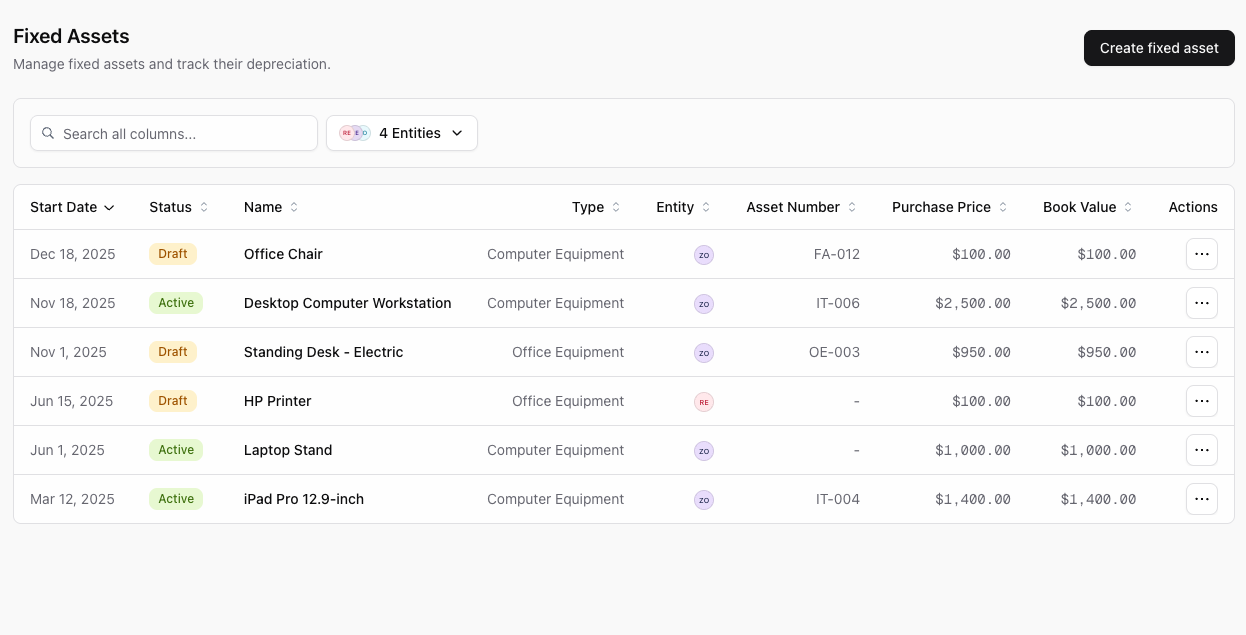The width and height of the screenshot is (1246, 635).
Task: Open actions menu for Desktop Computer Workstation
Action: pyautogui.click(x=1202, y=303)
